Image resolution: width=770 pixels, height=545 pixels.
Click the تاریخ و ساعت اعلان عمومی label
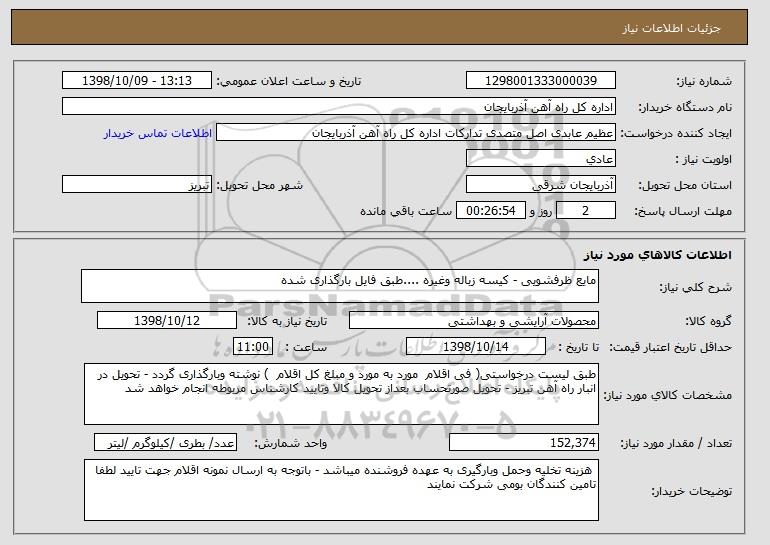point(289,81)
